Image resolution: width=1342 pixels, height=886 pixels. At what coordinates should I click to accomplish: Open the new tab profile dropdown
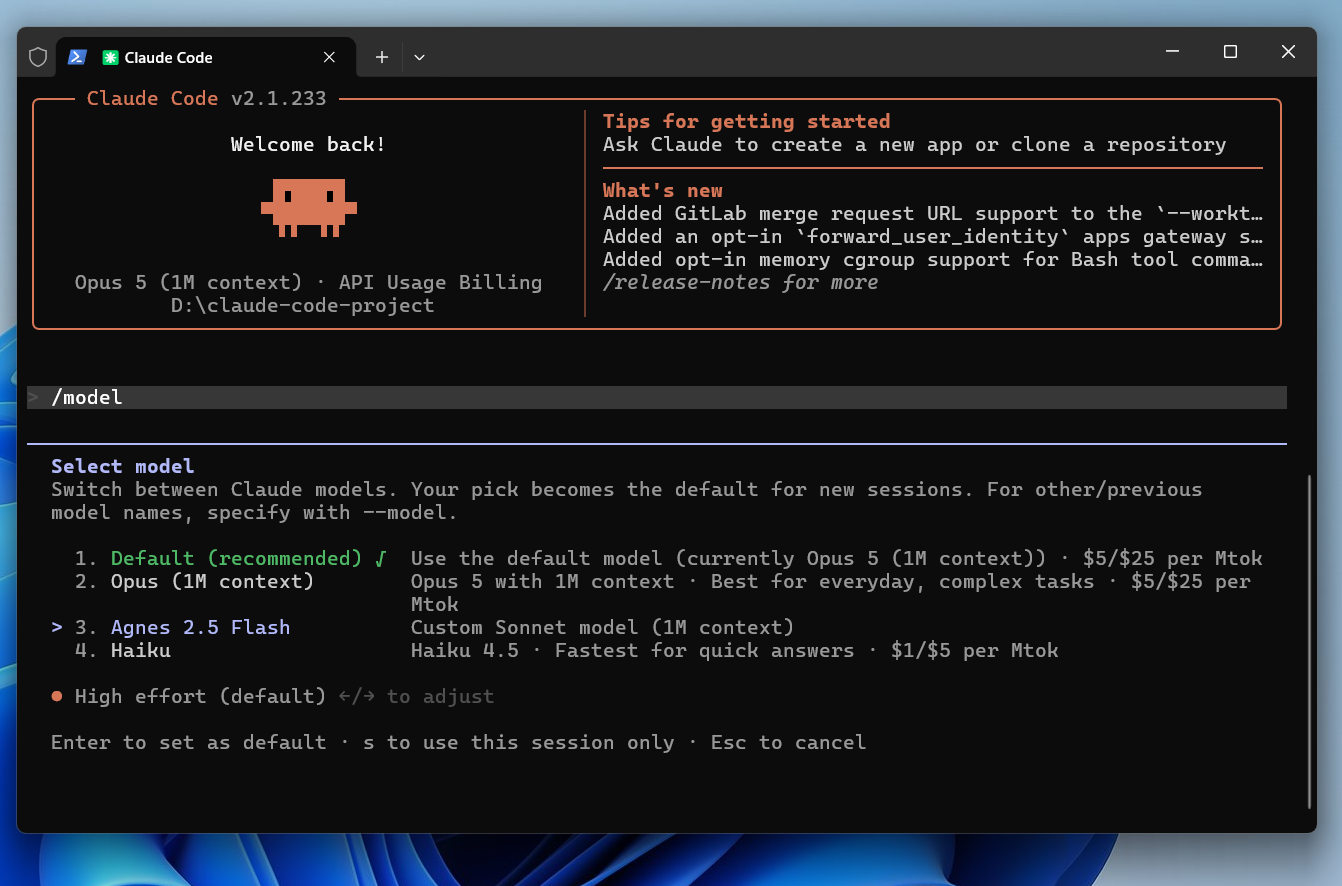tap(420, 57)
